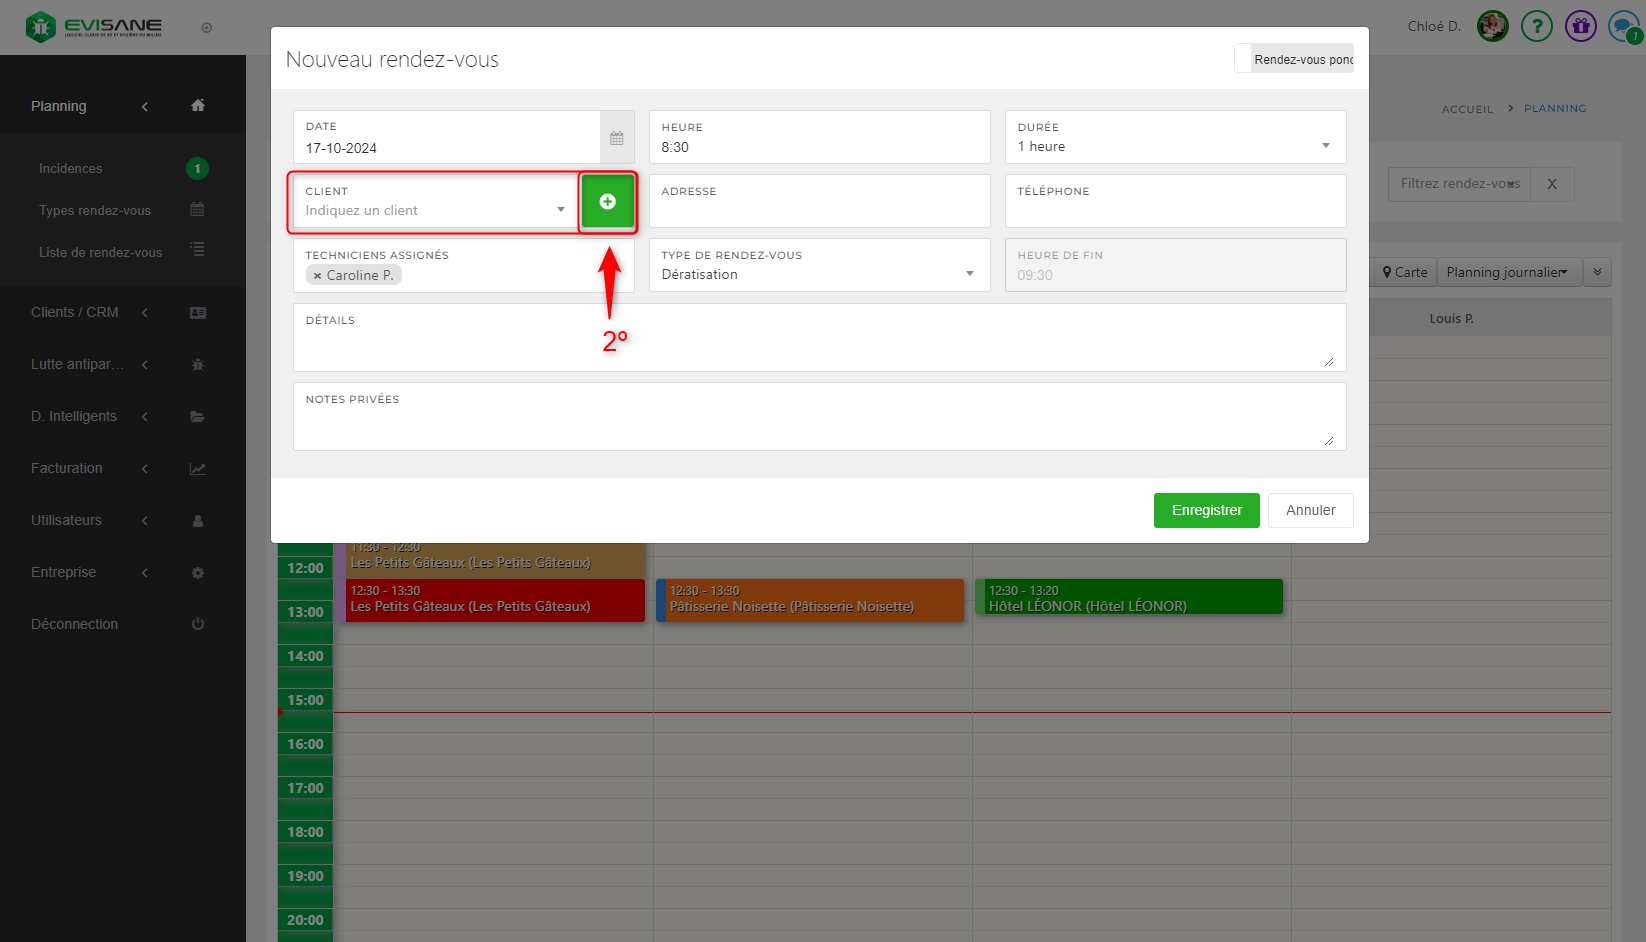Click the Enregistrer button
This screenshot has height=942, width=1646.
coord(1206,510)
